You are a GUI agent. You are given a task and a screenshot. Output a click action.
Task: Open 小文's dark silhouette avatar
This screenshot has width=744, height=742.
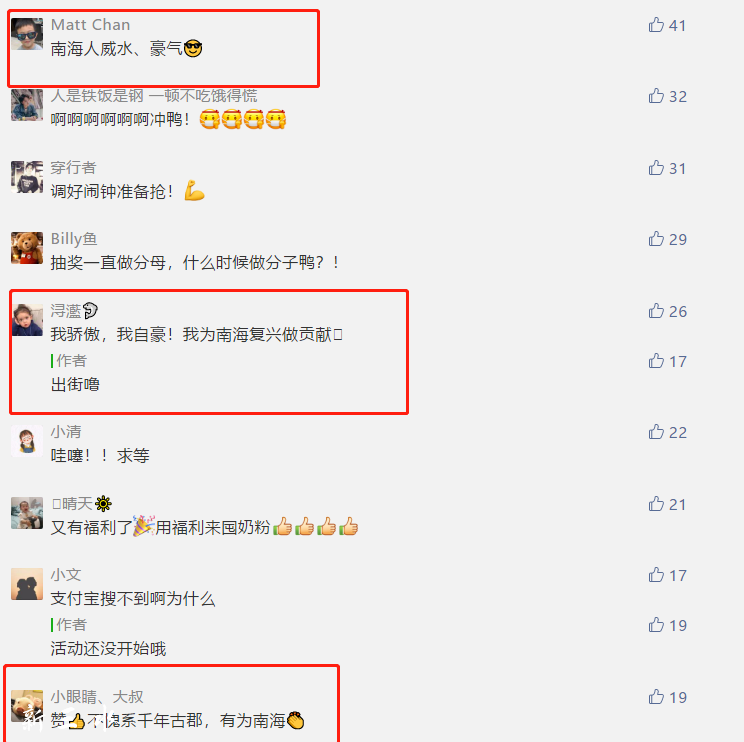click(x=27, y=584)
